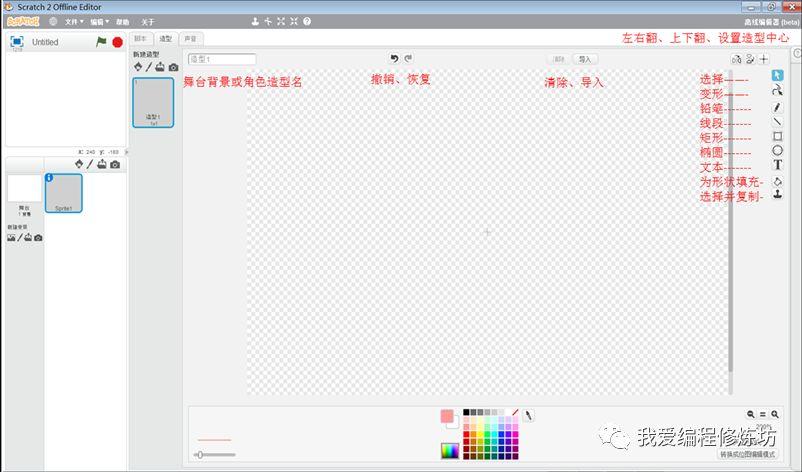The height and width of the screenshot is (472, 802).
Task: Collapse stage with small arrow expander
Action: pyautogui.click(x=127, y=152)
